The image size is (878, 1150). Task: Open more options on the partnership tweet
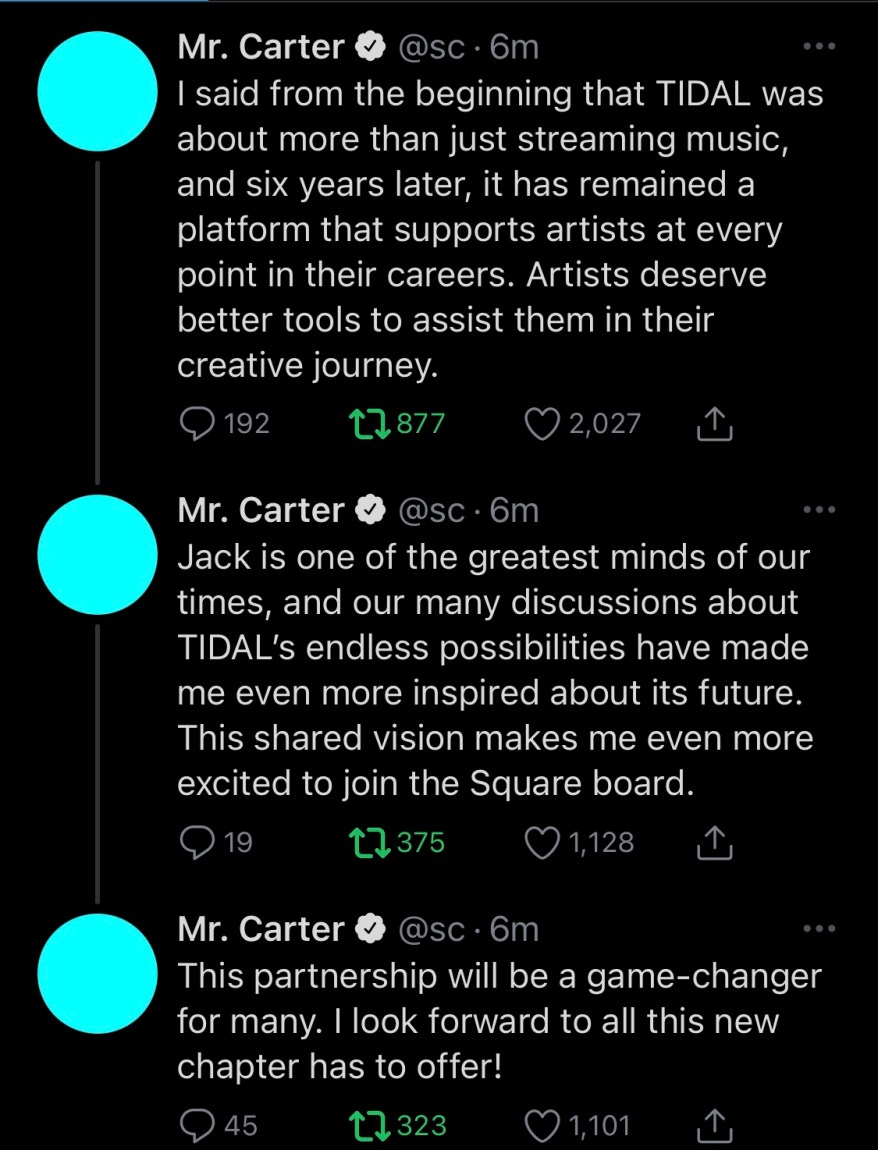tap(820, 929)
